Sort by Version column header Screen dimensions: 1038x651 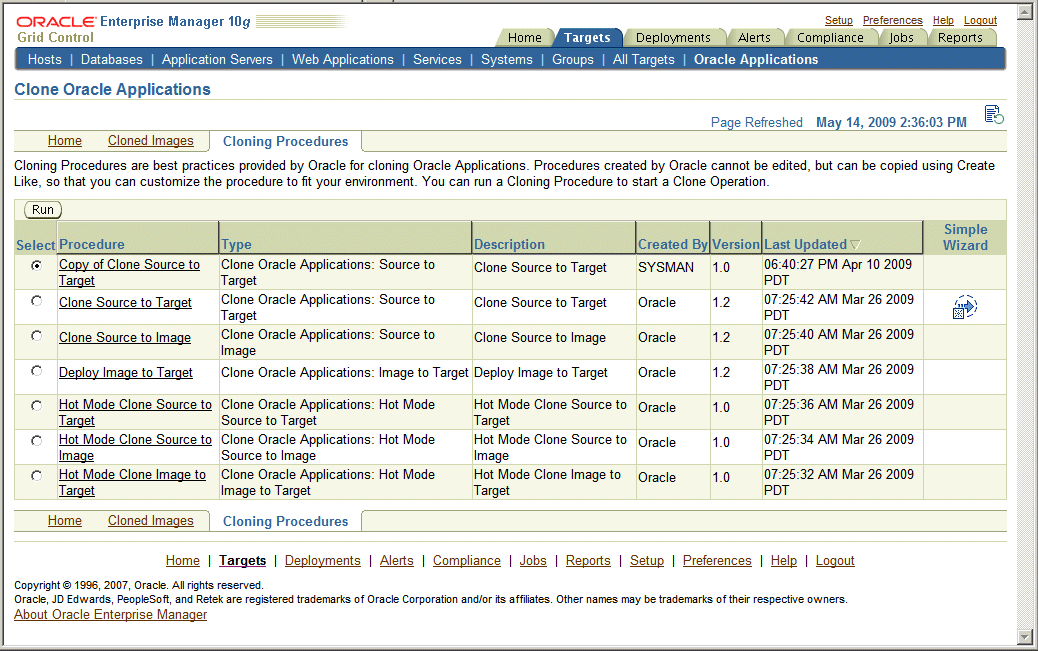tap(736, 244)
